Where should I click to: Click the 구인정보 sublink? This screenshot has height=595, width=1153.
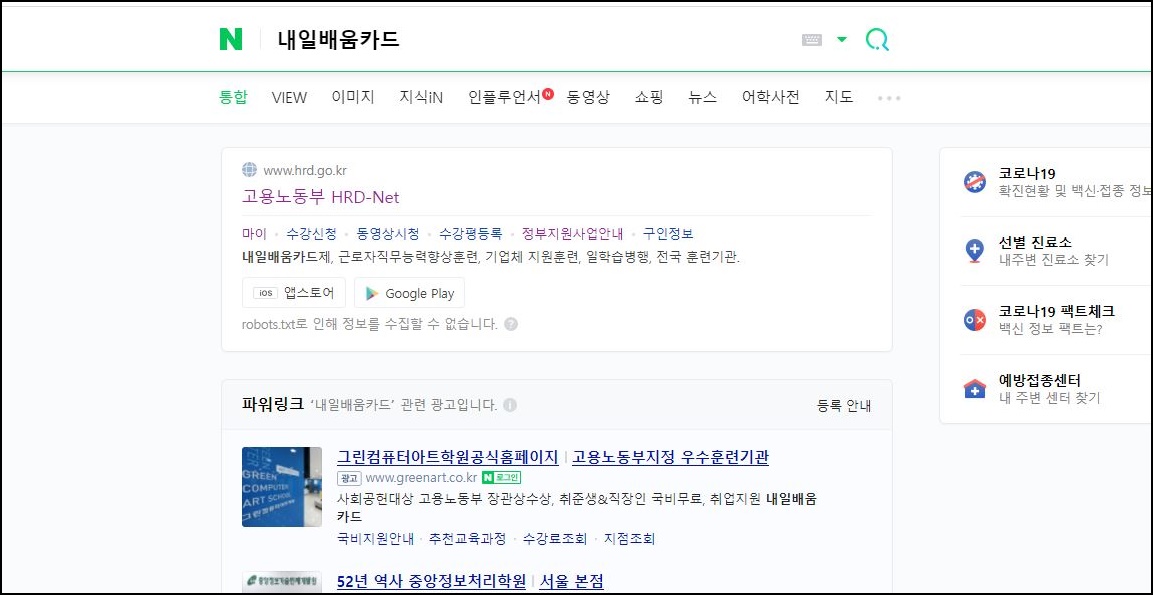[668, 234]
